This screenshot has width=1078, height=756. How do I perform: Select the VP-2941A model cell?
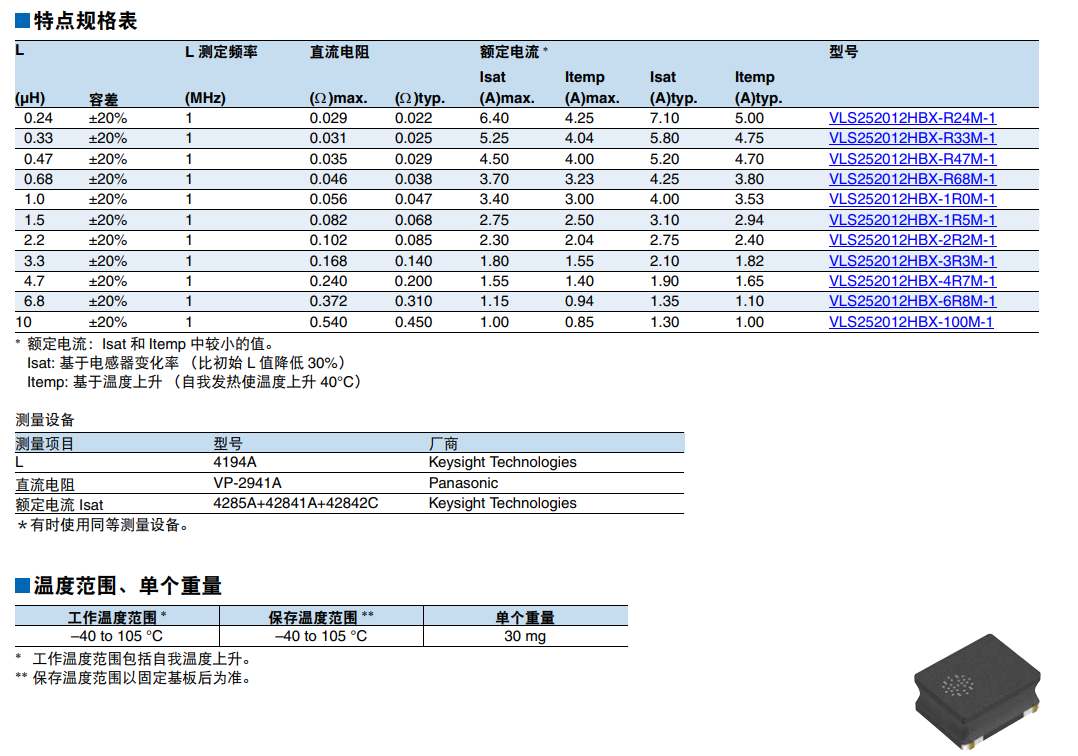248,483
